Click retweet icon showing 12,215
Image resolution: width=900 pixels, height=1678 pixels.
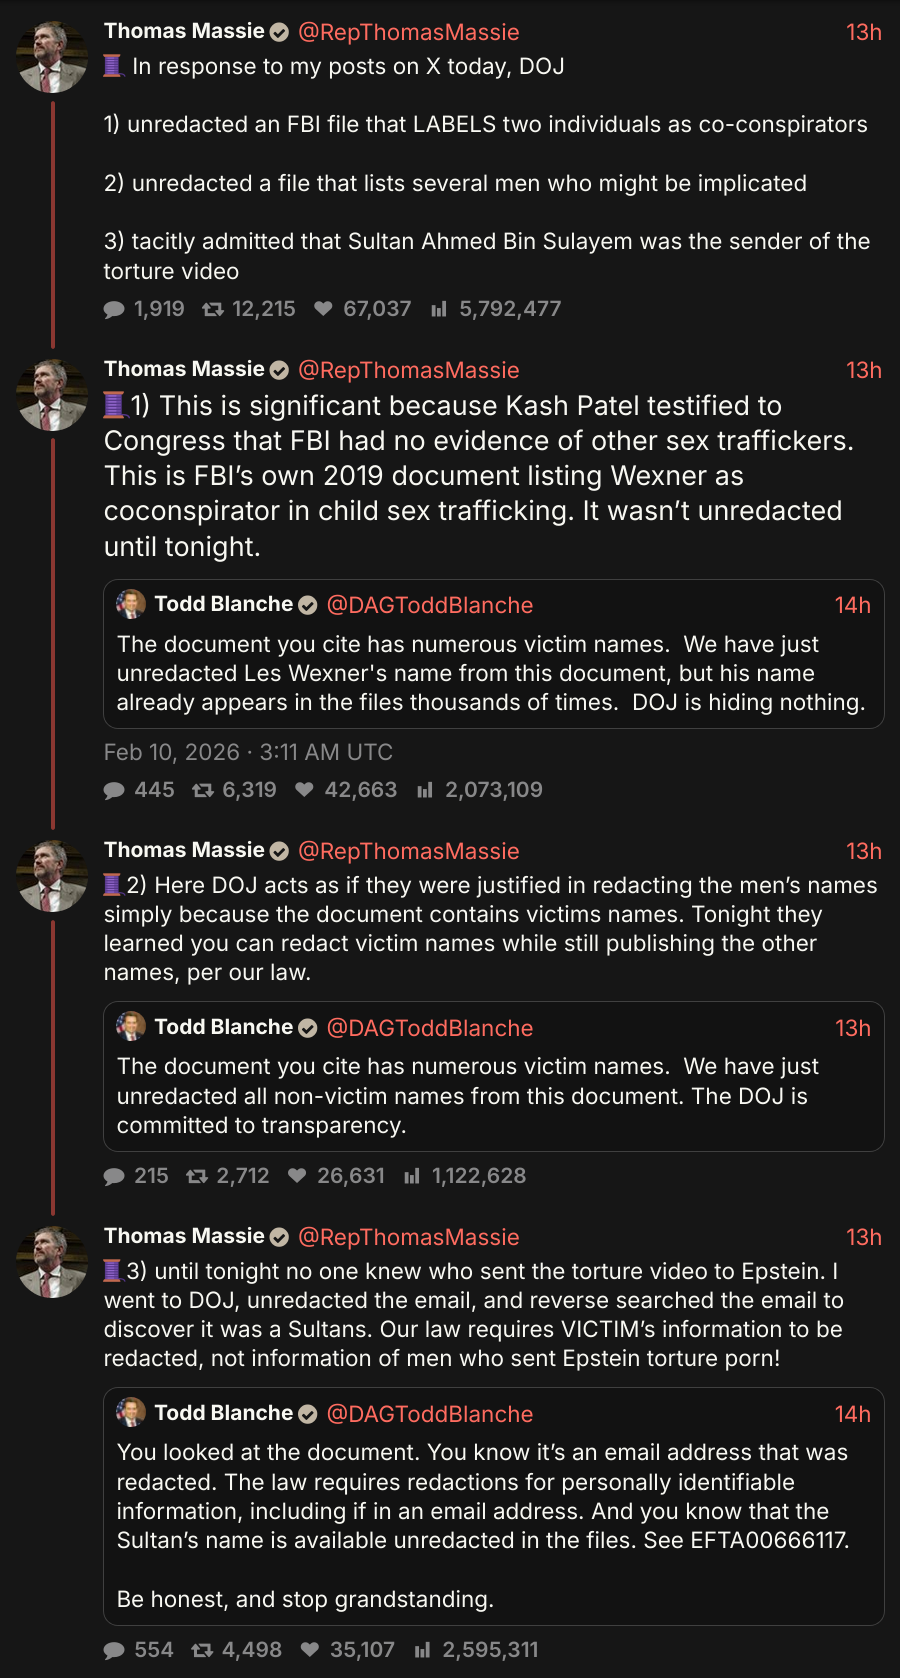pos(212,309)
